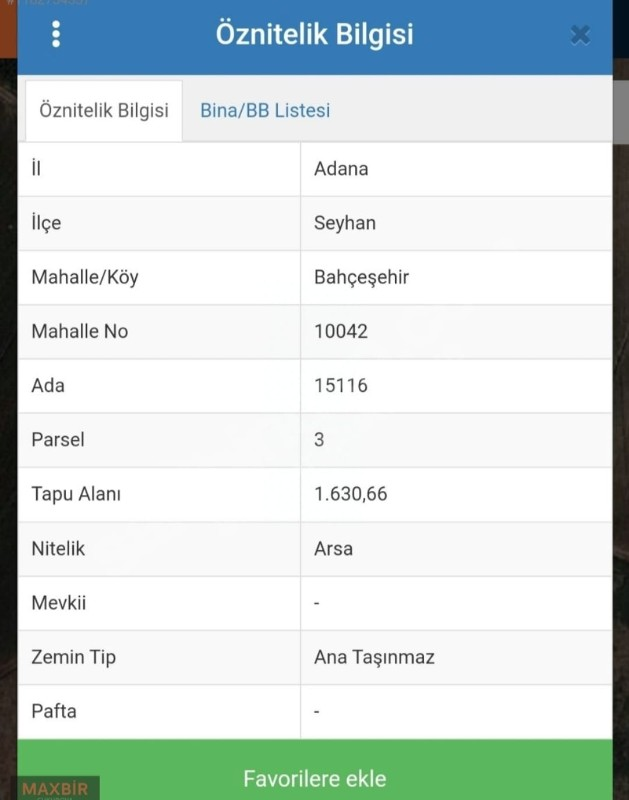Click the MAXBİR logo watermark
The height and width of the screenshot is (800, 629).
tap(55, 789)
